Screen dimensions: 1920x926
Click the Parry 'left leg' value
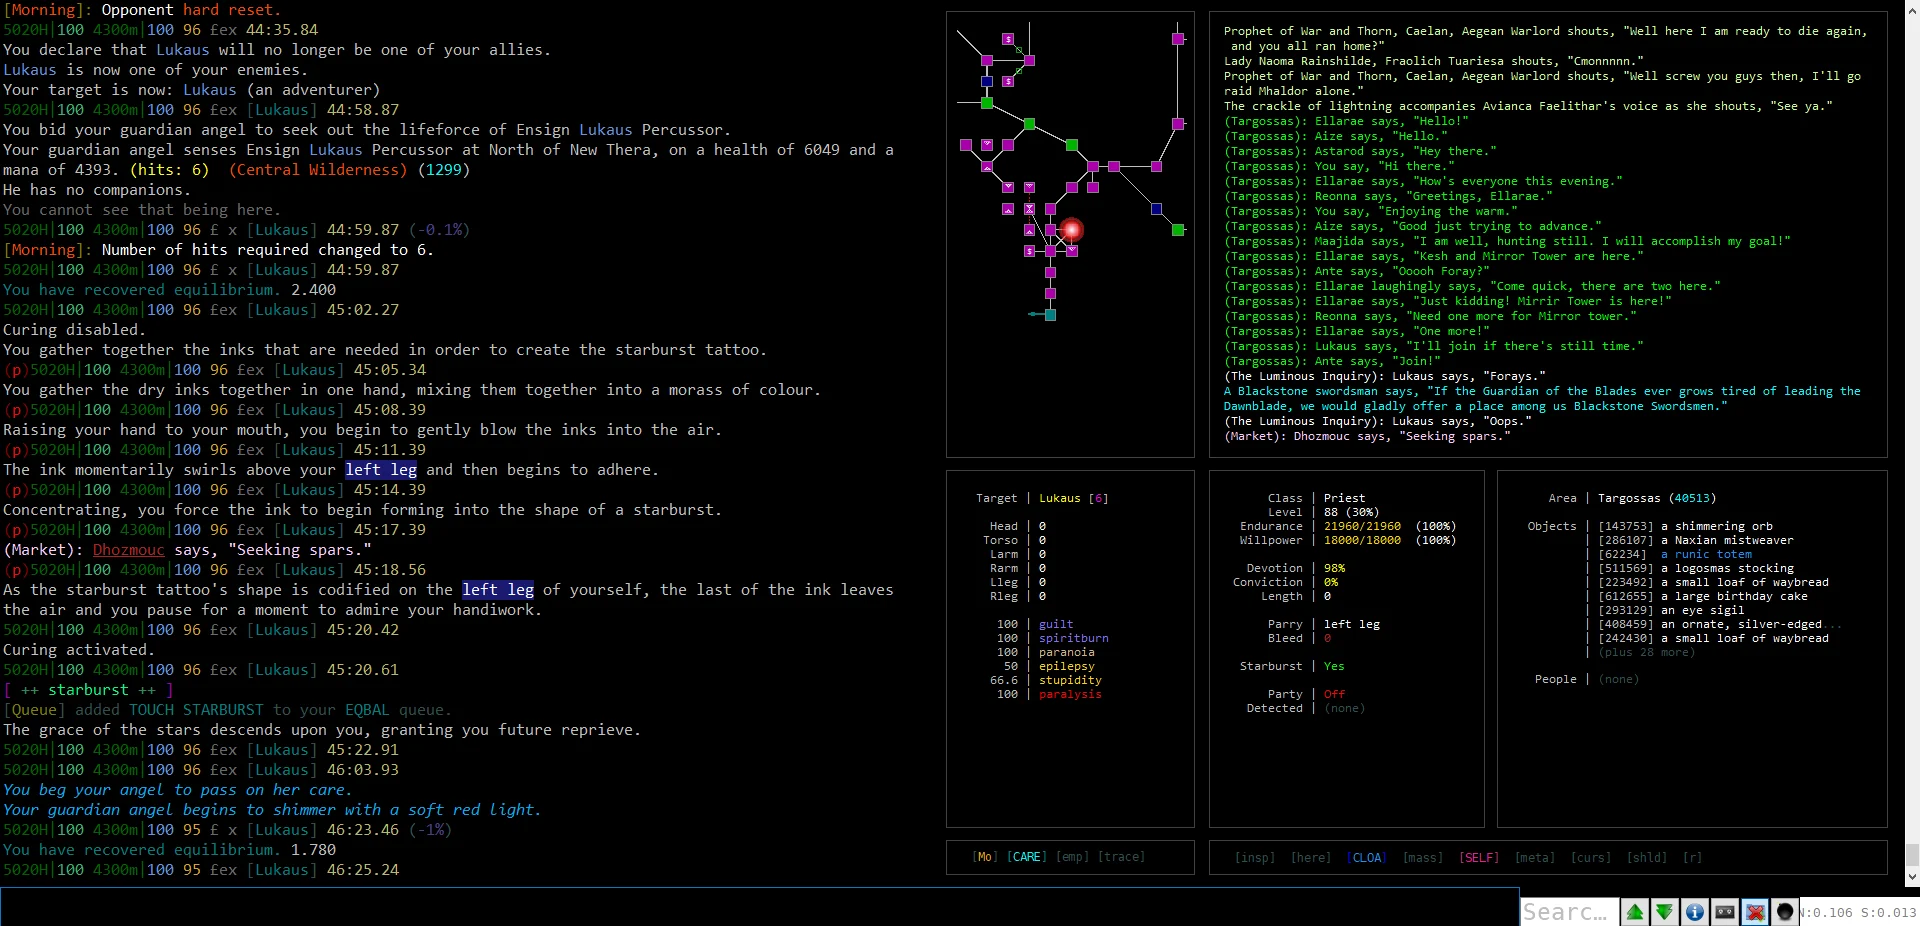click(1351, 624)
